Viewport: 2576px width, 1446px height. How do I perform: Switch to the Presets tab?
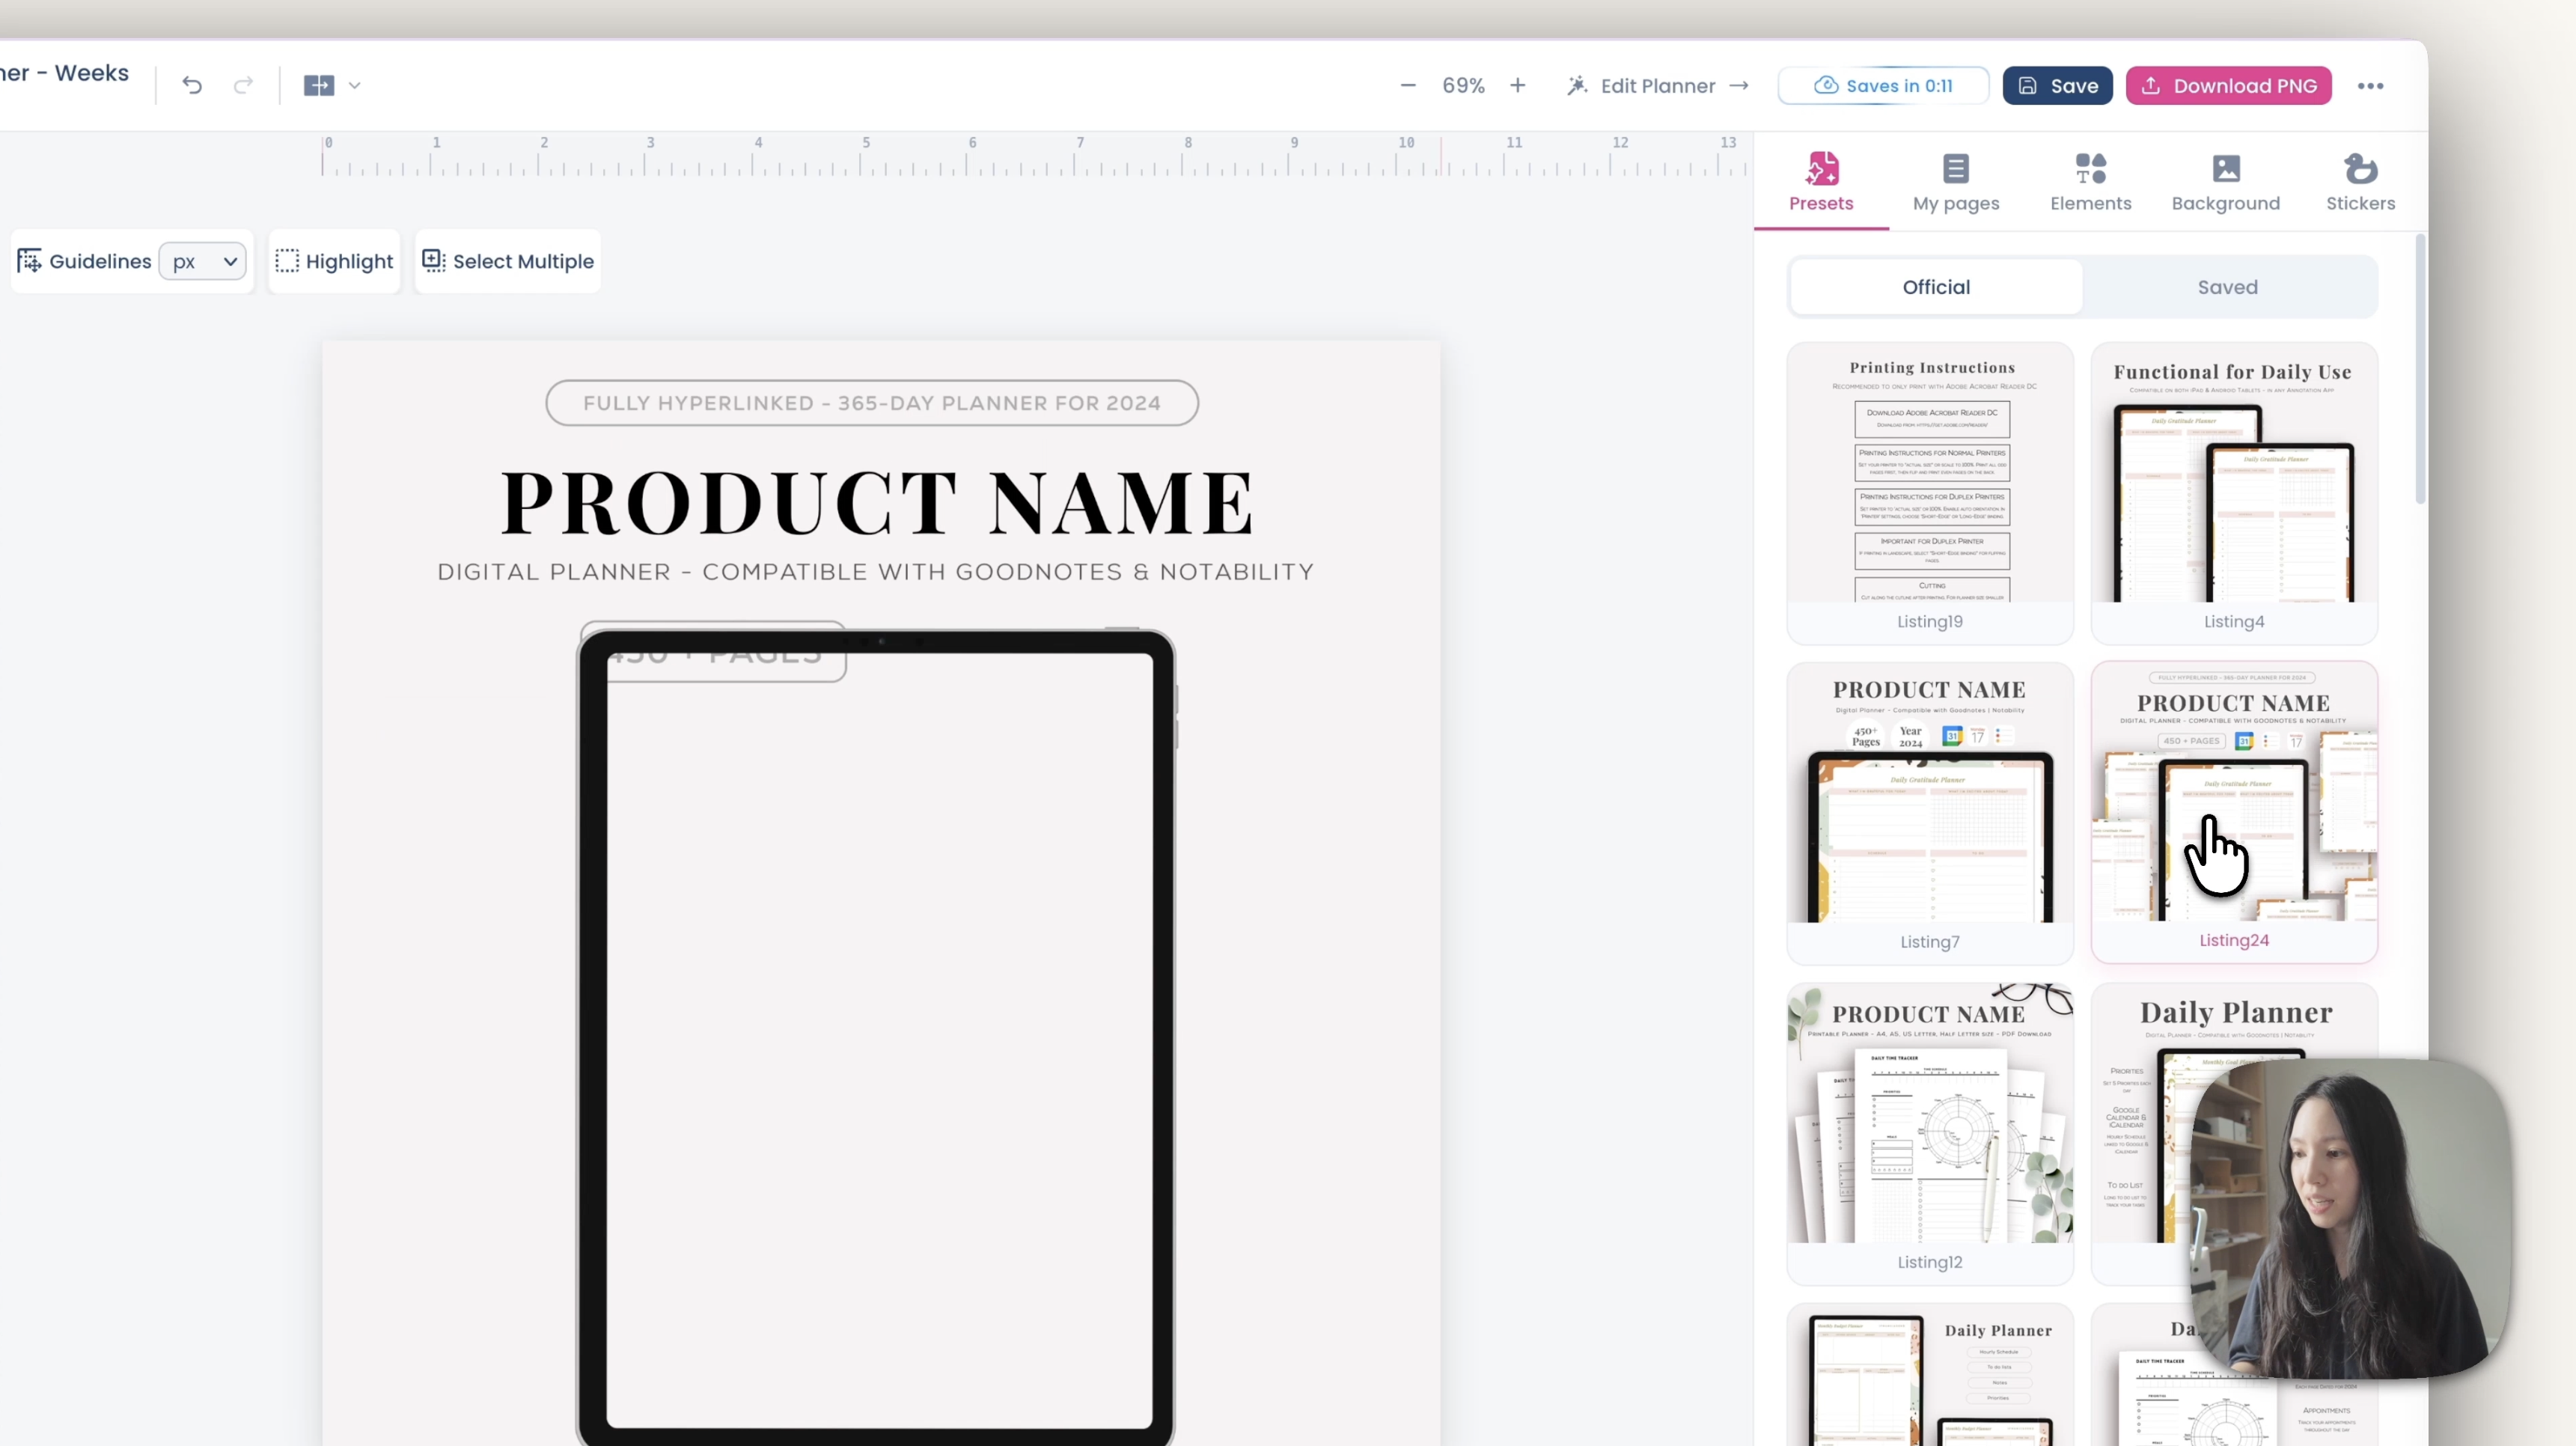click(x=1821, y=182)
